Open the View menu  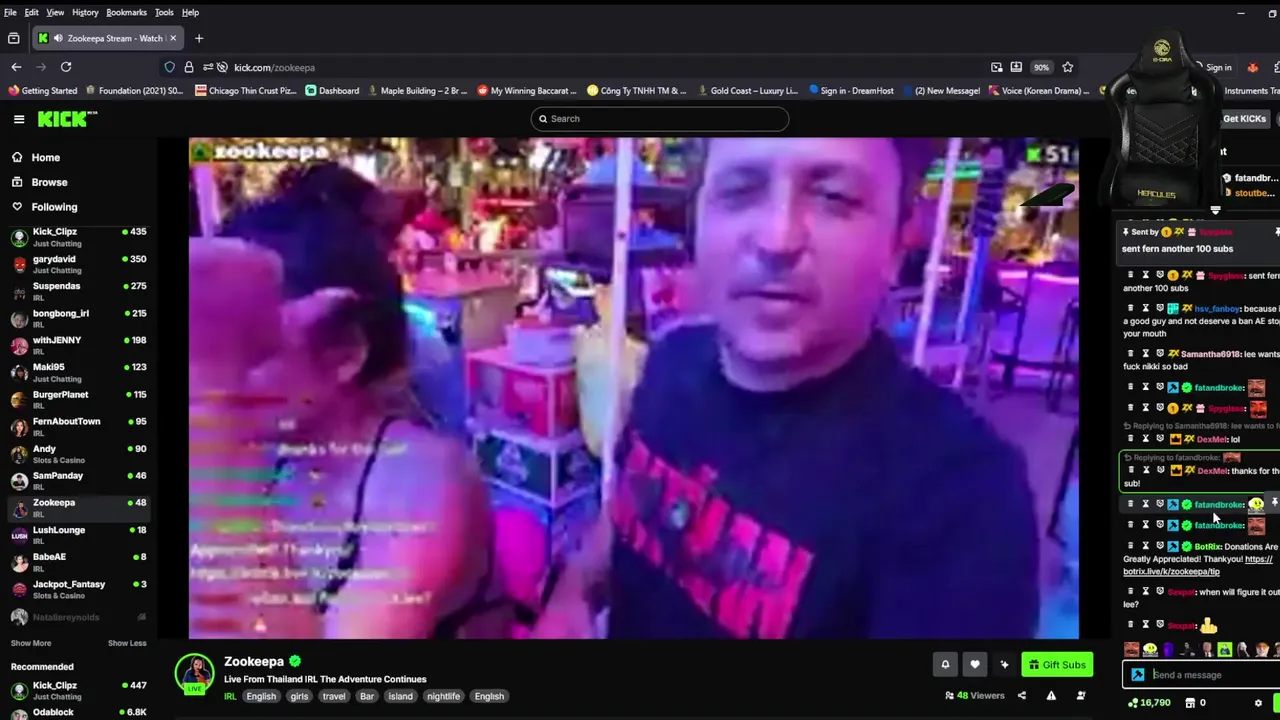pyautogui.click(x=55, y=12)
